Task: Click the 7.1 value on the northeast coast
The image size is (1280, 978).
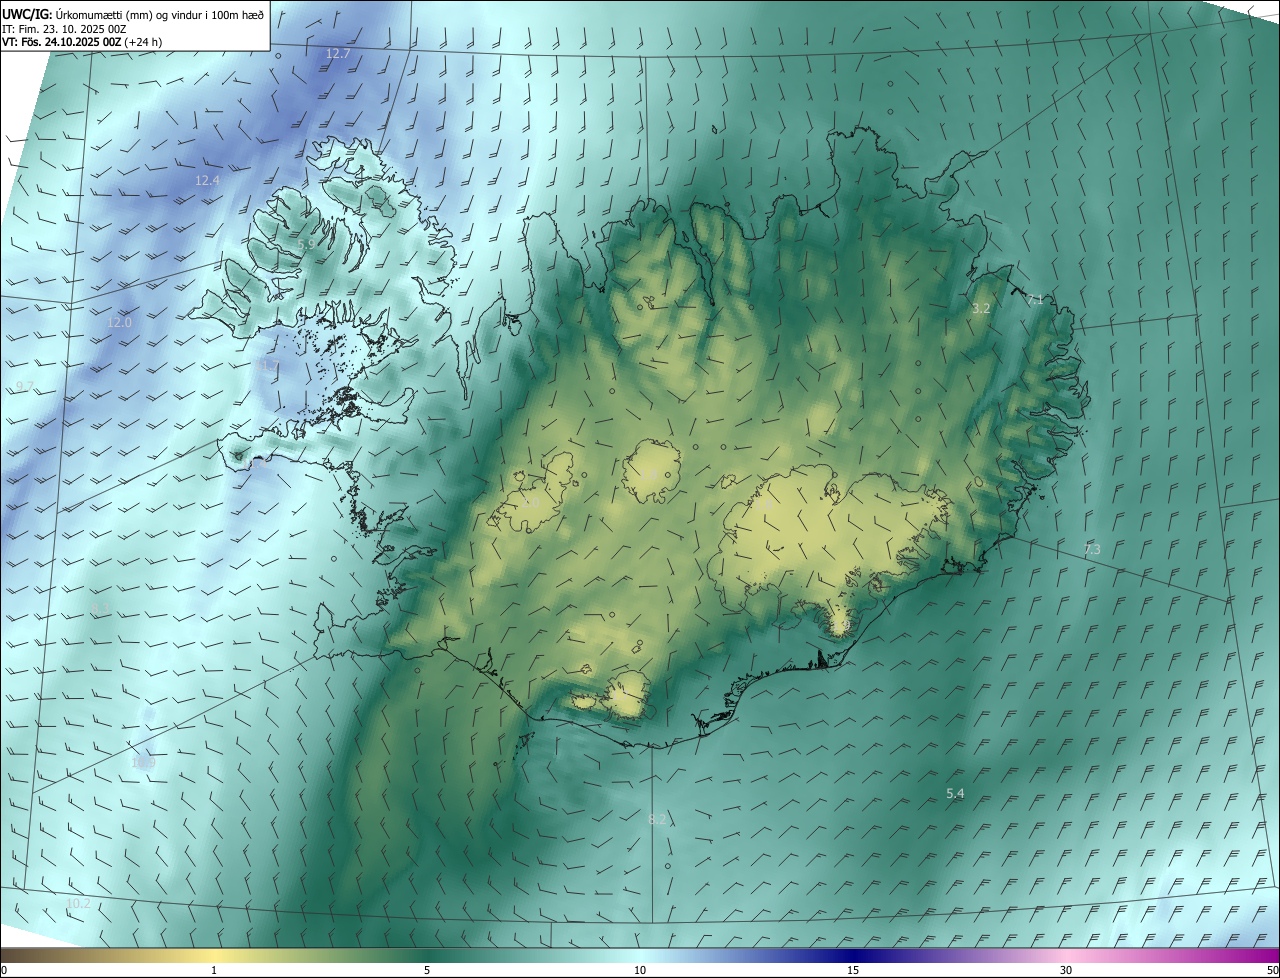Action: pyautogui.click(x=1035, y=300)
